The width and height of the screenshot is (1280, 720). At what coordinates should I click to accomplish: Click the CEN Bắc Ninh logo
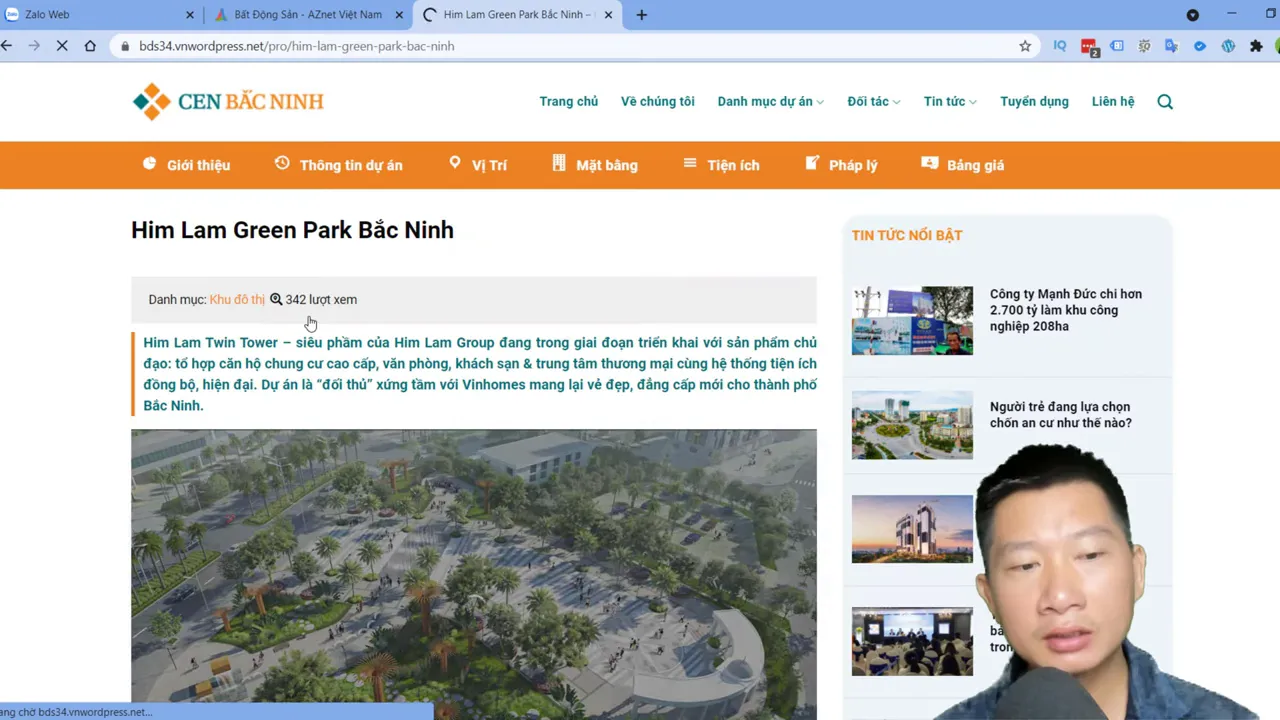[228, 101]
